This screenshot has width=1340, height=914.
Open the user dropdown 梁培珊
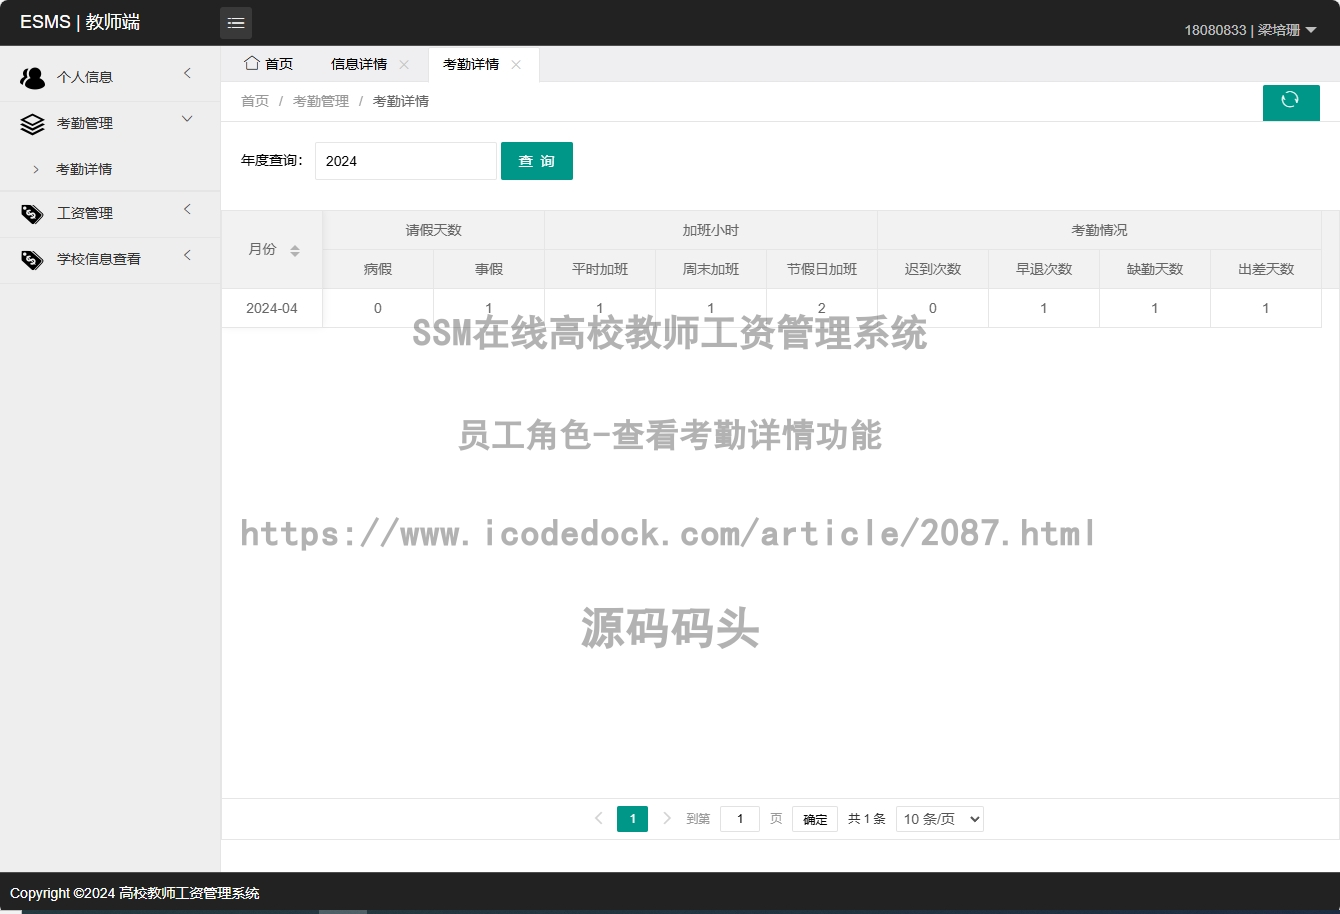click(1250, 30)
